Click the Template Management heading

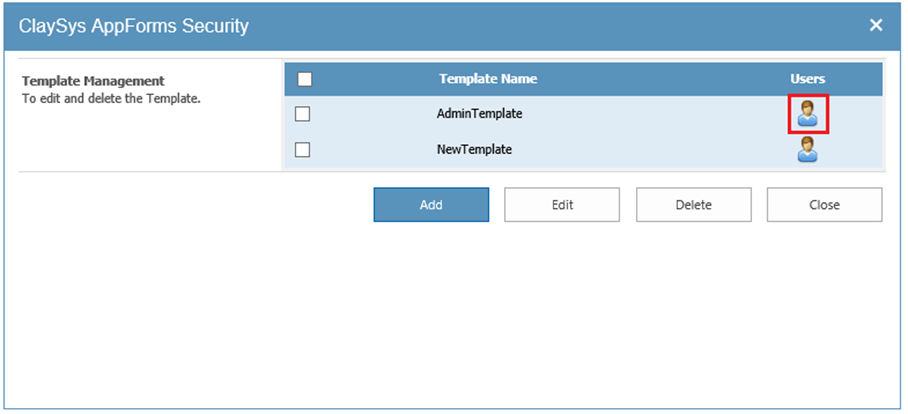[x=93, y=81]
